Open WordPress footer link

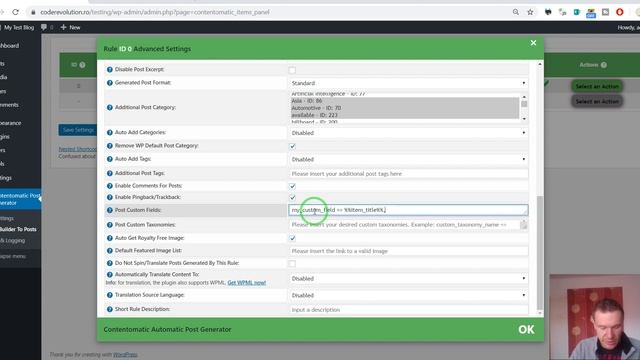tap(125, 354)
